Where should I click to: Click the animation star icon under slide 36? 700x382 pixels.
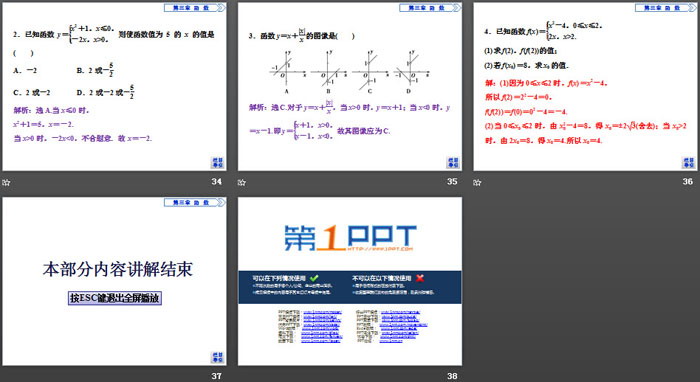[x=477, y=182]
